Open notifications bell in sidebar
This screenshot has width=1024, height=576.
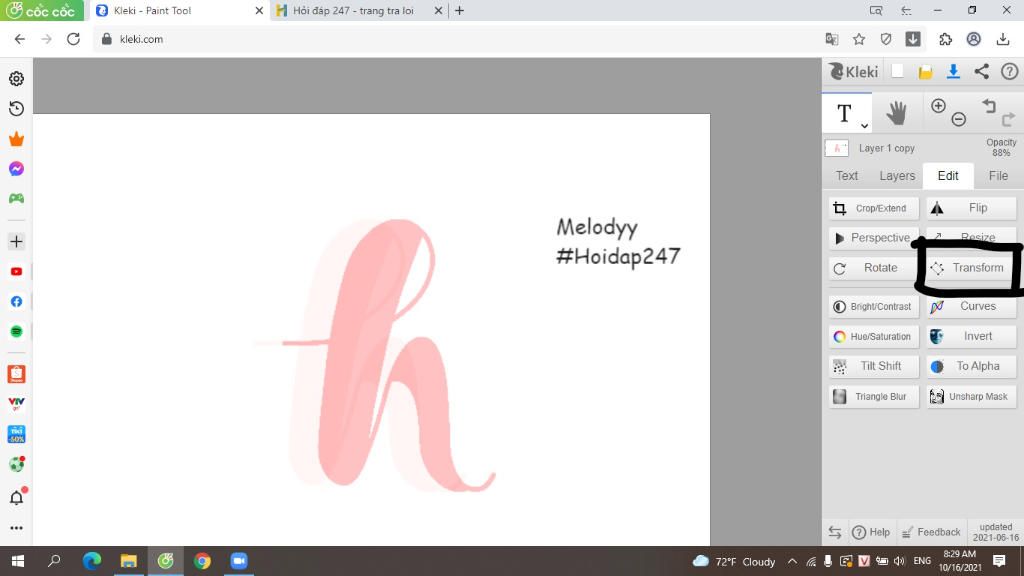[16, 498]
